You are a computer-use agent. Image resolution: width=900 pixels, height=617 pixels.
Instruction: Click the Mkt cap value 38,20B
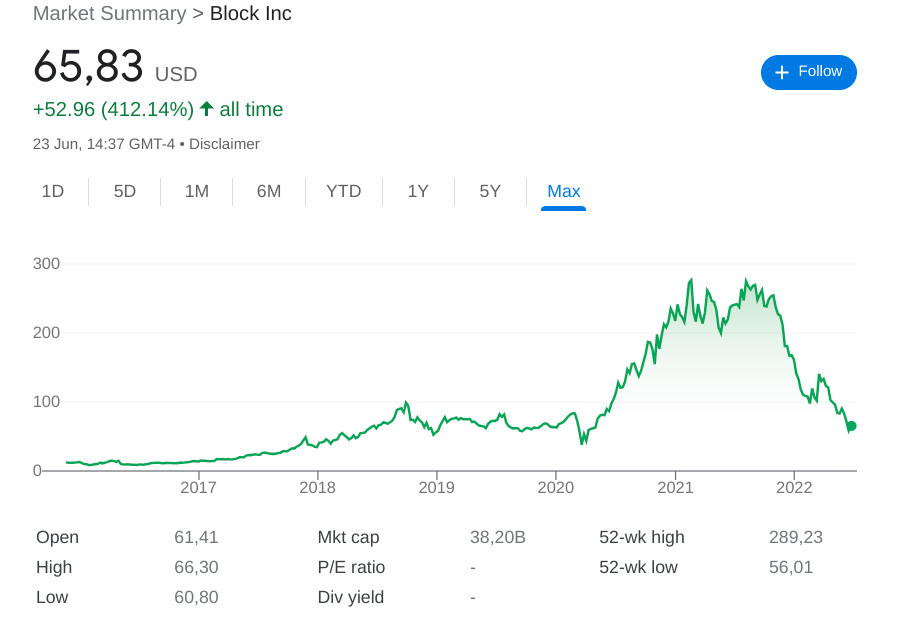[x=497, y=537]
